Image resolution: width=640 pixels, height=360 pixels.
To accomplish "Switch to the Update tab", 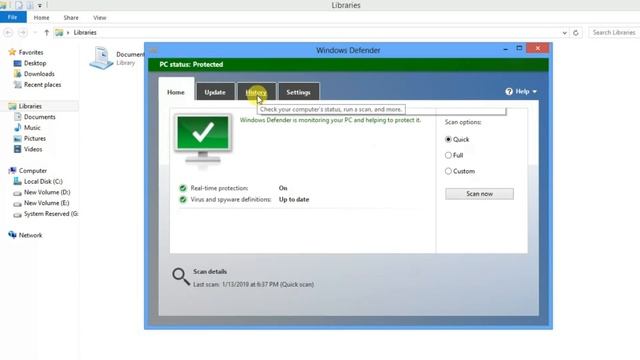I will click(x=215, y=92).
